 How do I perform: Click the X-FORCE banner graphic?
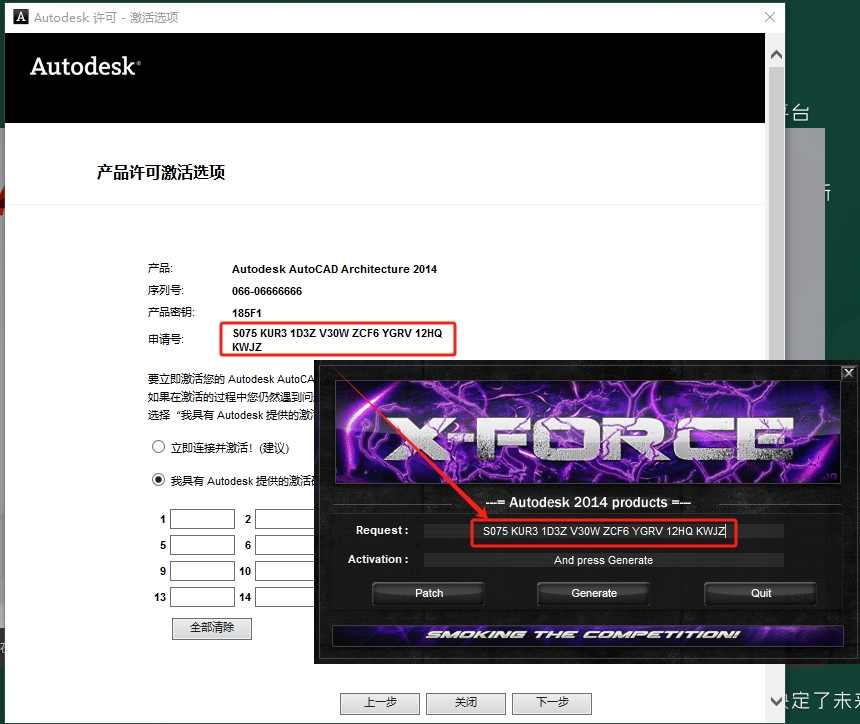pyautogui.click(x=586, y=434)
